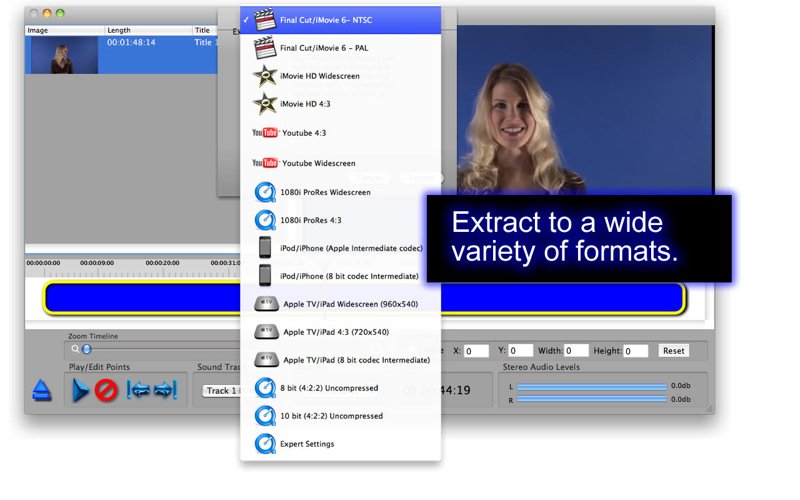Open the Track 1 sound track dropdown
This screenshot has width=800, height=500.
tap(221, 391)
